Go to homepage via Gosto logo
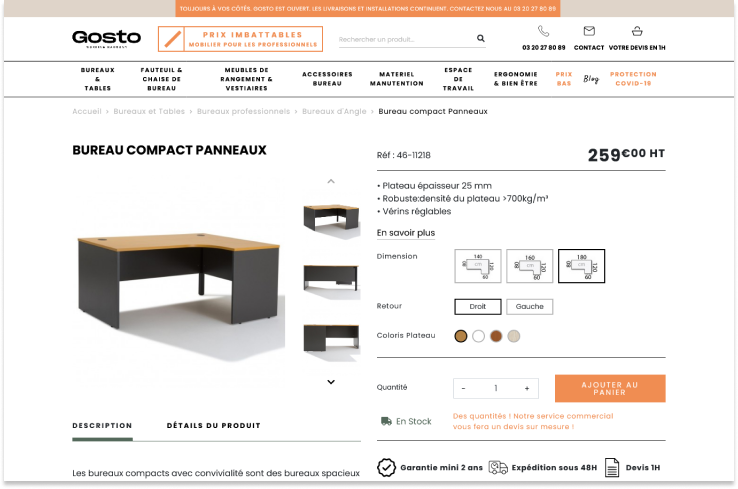 (x=106, y=38)
